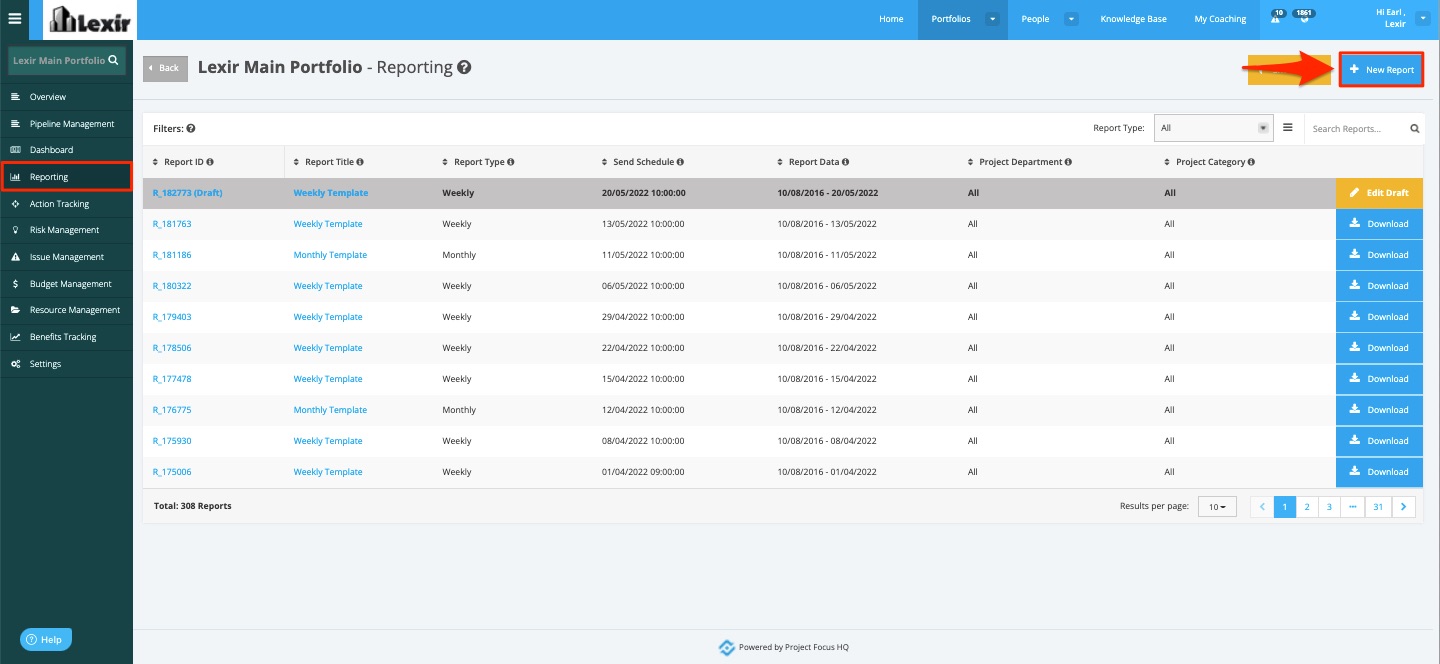Viewport: 1440px width, 664px height.
Task: Open Risk Management in the sidebar
Action: tap(66, 230)
